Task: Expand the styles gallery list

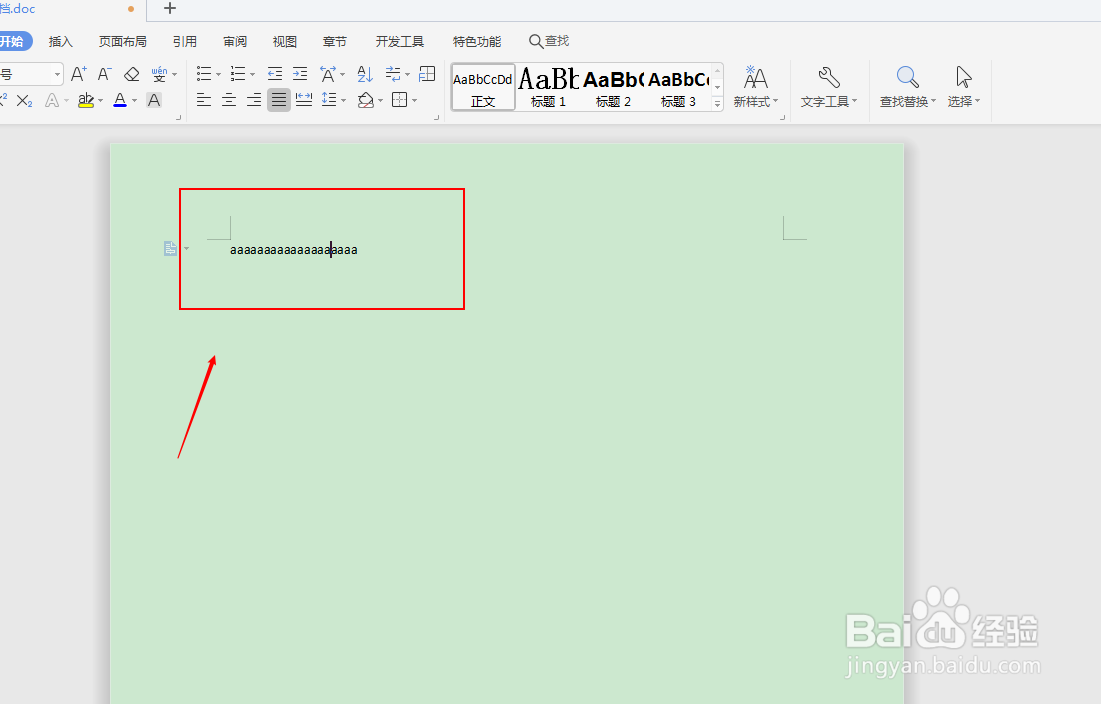Action: point(718,103)
